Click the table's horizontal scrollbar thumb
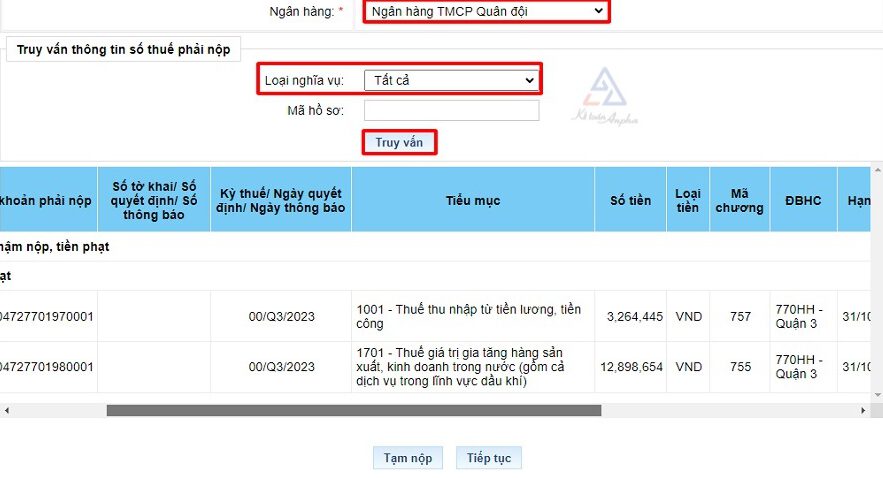 click(x=353, y=410)
